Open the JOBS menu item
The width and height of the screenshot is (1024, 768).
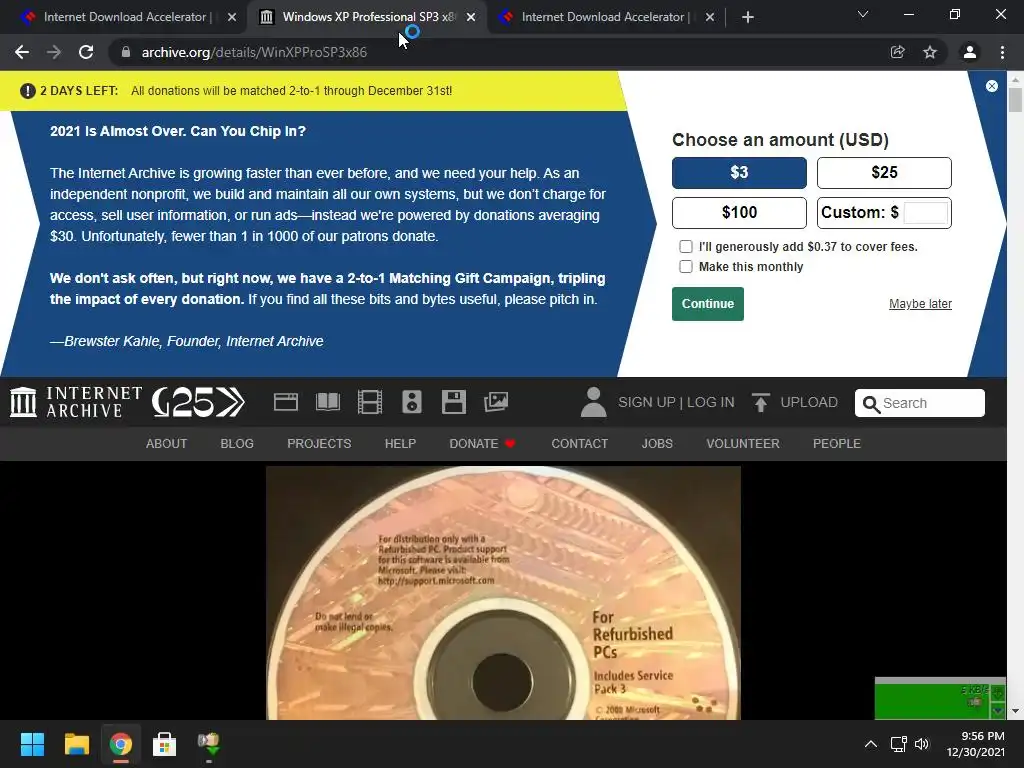pyautogui.click(x=657, y=443)
